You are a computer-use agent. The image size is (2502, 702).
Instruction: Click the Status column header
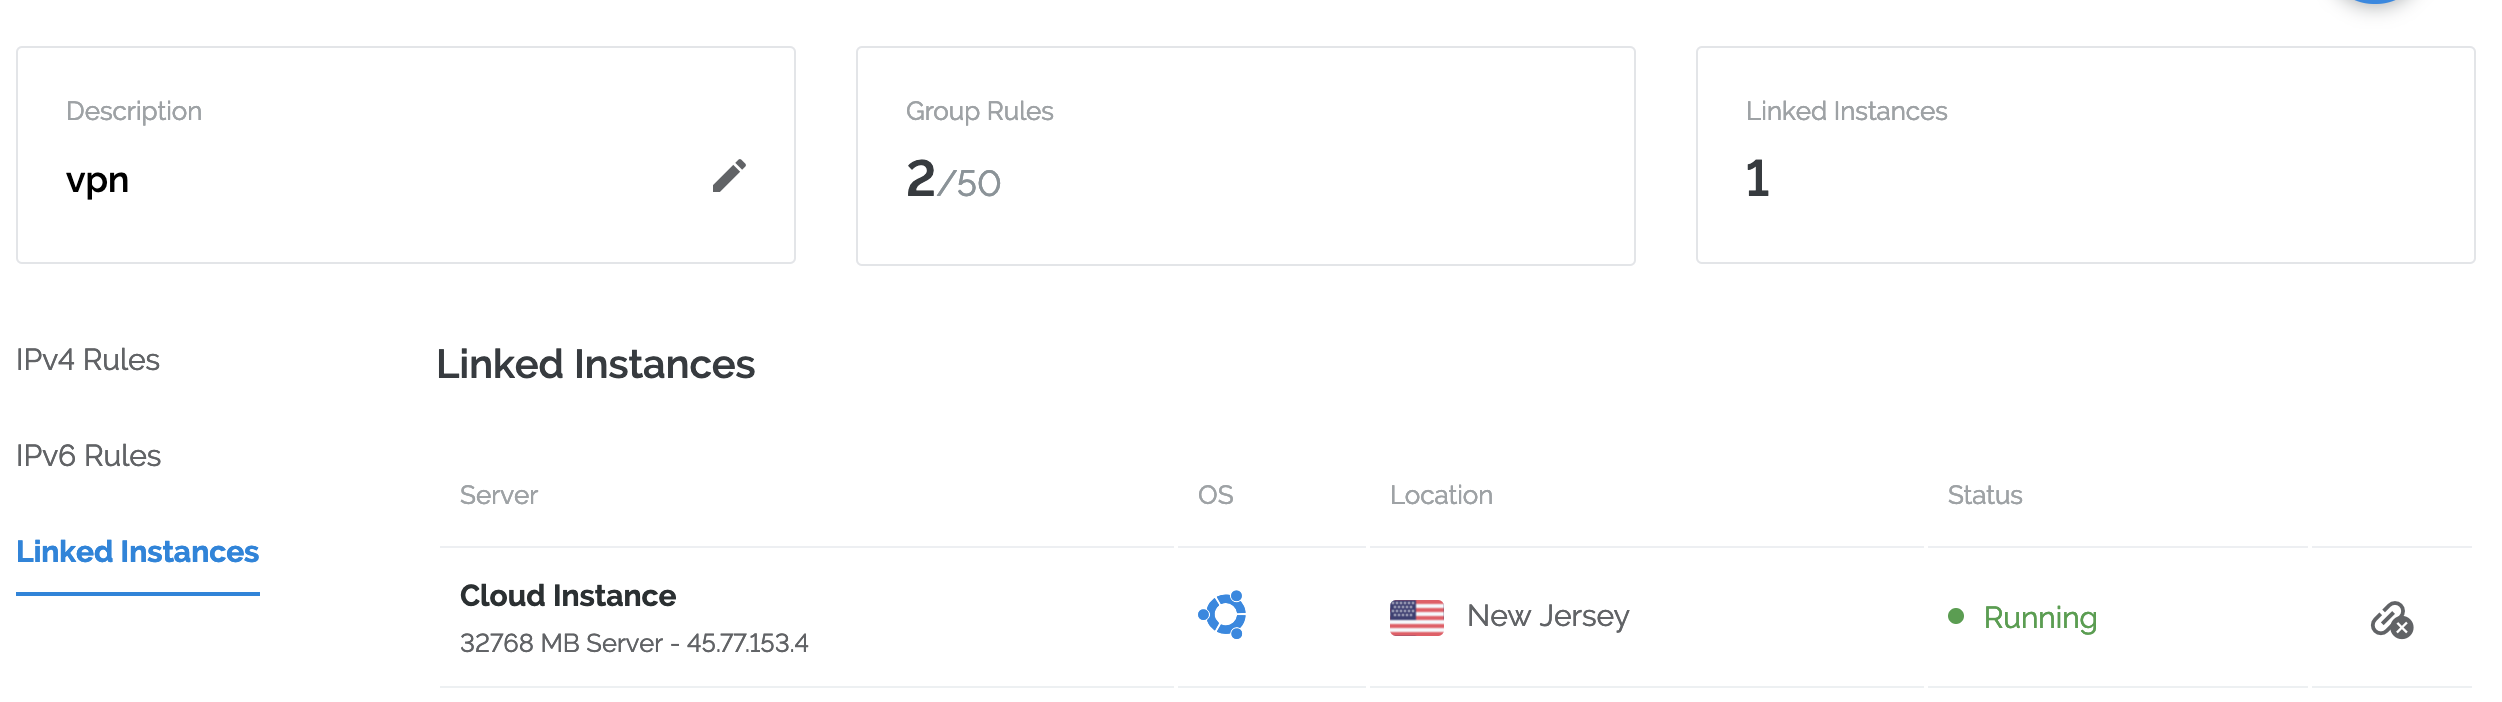point(1985,495)
